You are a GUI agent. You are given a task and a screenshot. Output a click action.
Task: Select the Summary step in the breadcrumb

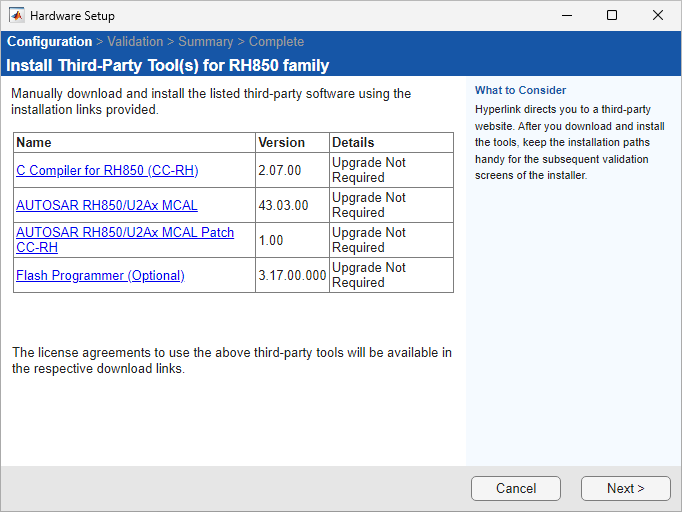pos(206,41)
